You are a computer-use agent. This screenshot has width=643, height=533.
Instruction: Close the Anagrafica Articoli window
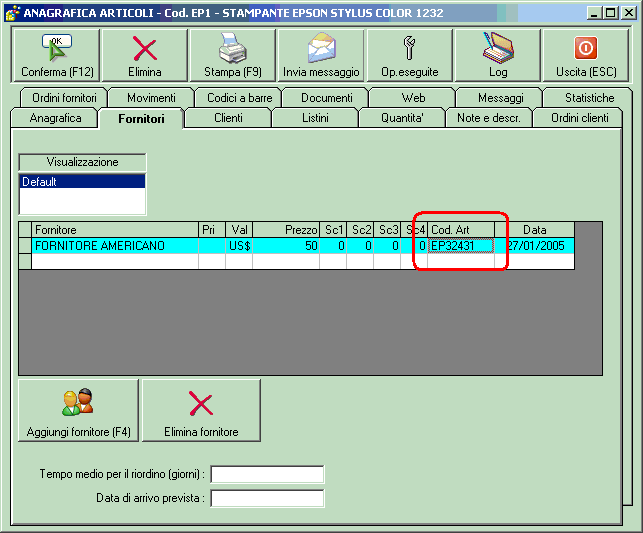pos(629,13)
